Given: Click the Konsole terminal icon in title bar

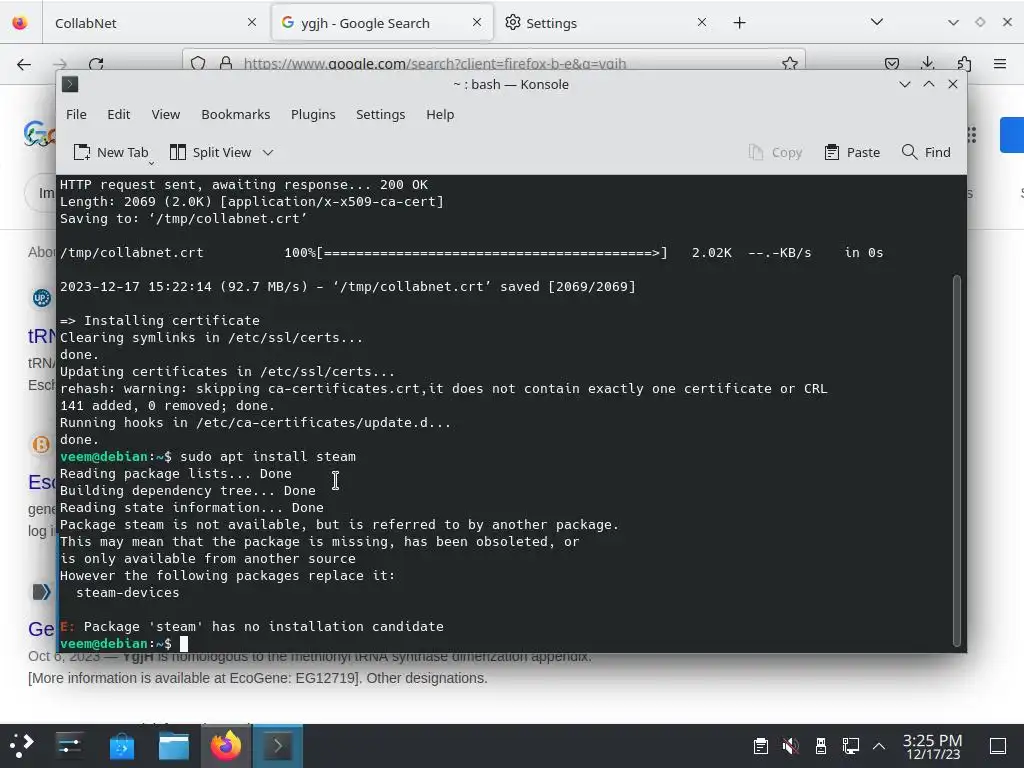Looking at the screenshot, I should (x=70, y=84).
